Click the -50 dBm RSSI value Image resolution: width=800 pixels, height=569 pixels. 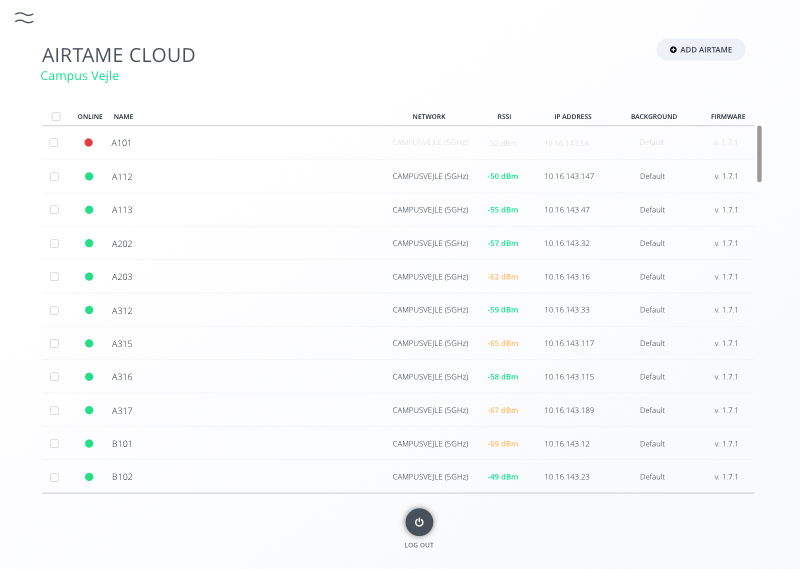(x=503, y=176)
